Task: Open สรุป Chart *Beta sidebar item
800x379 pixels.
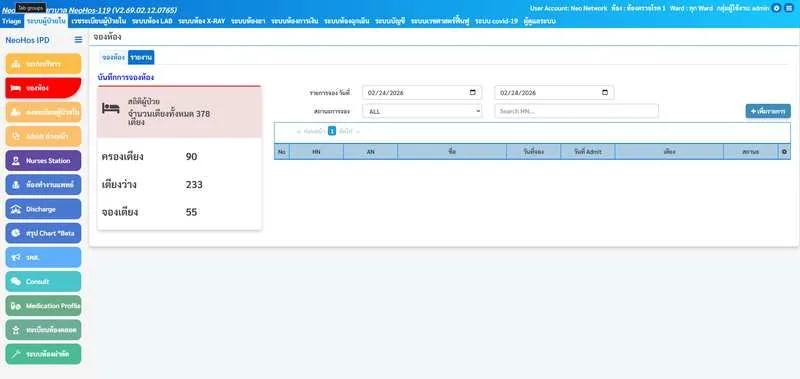Action: click(x=43, y=233)
